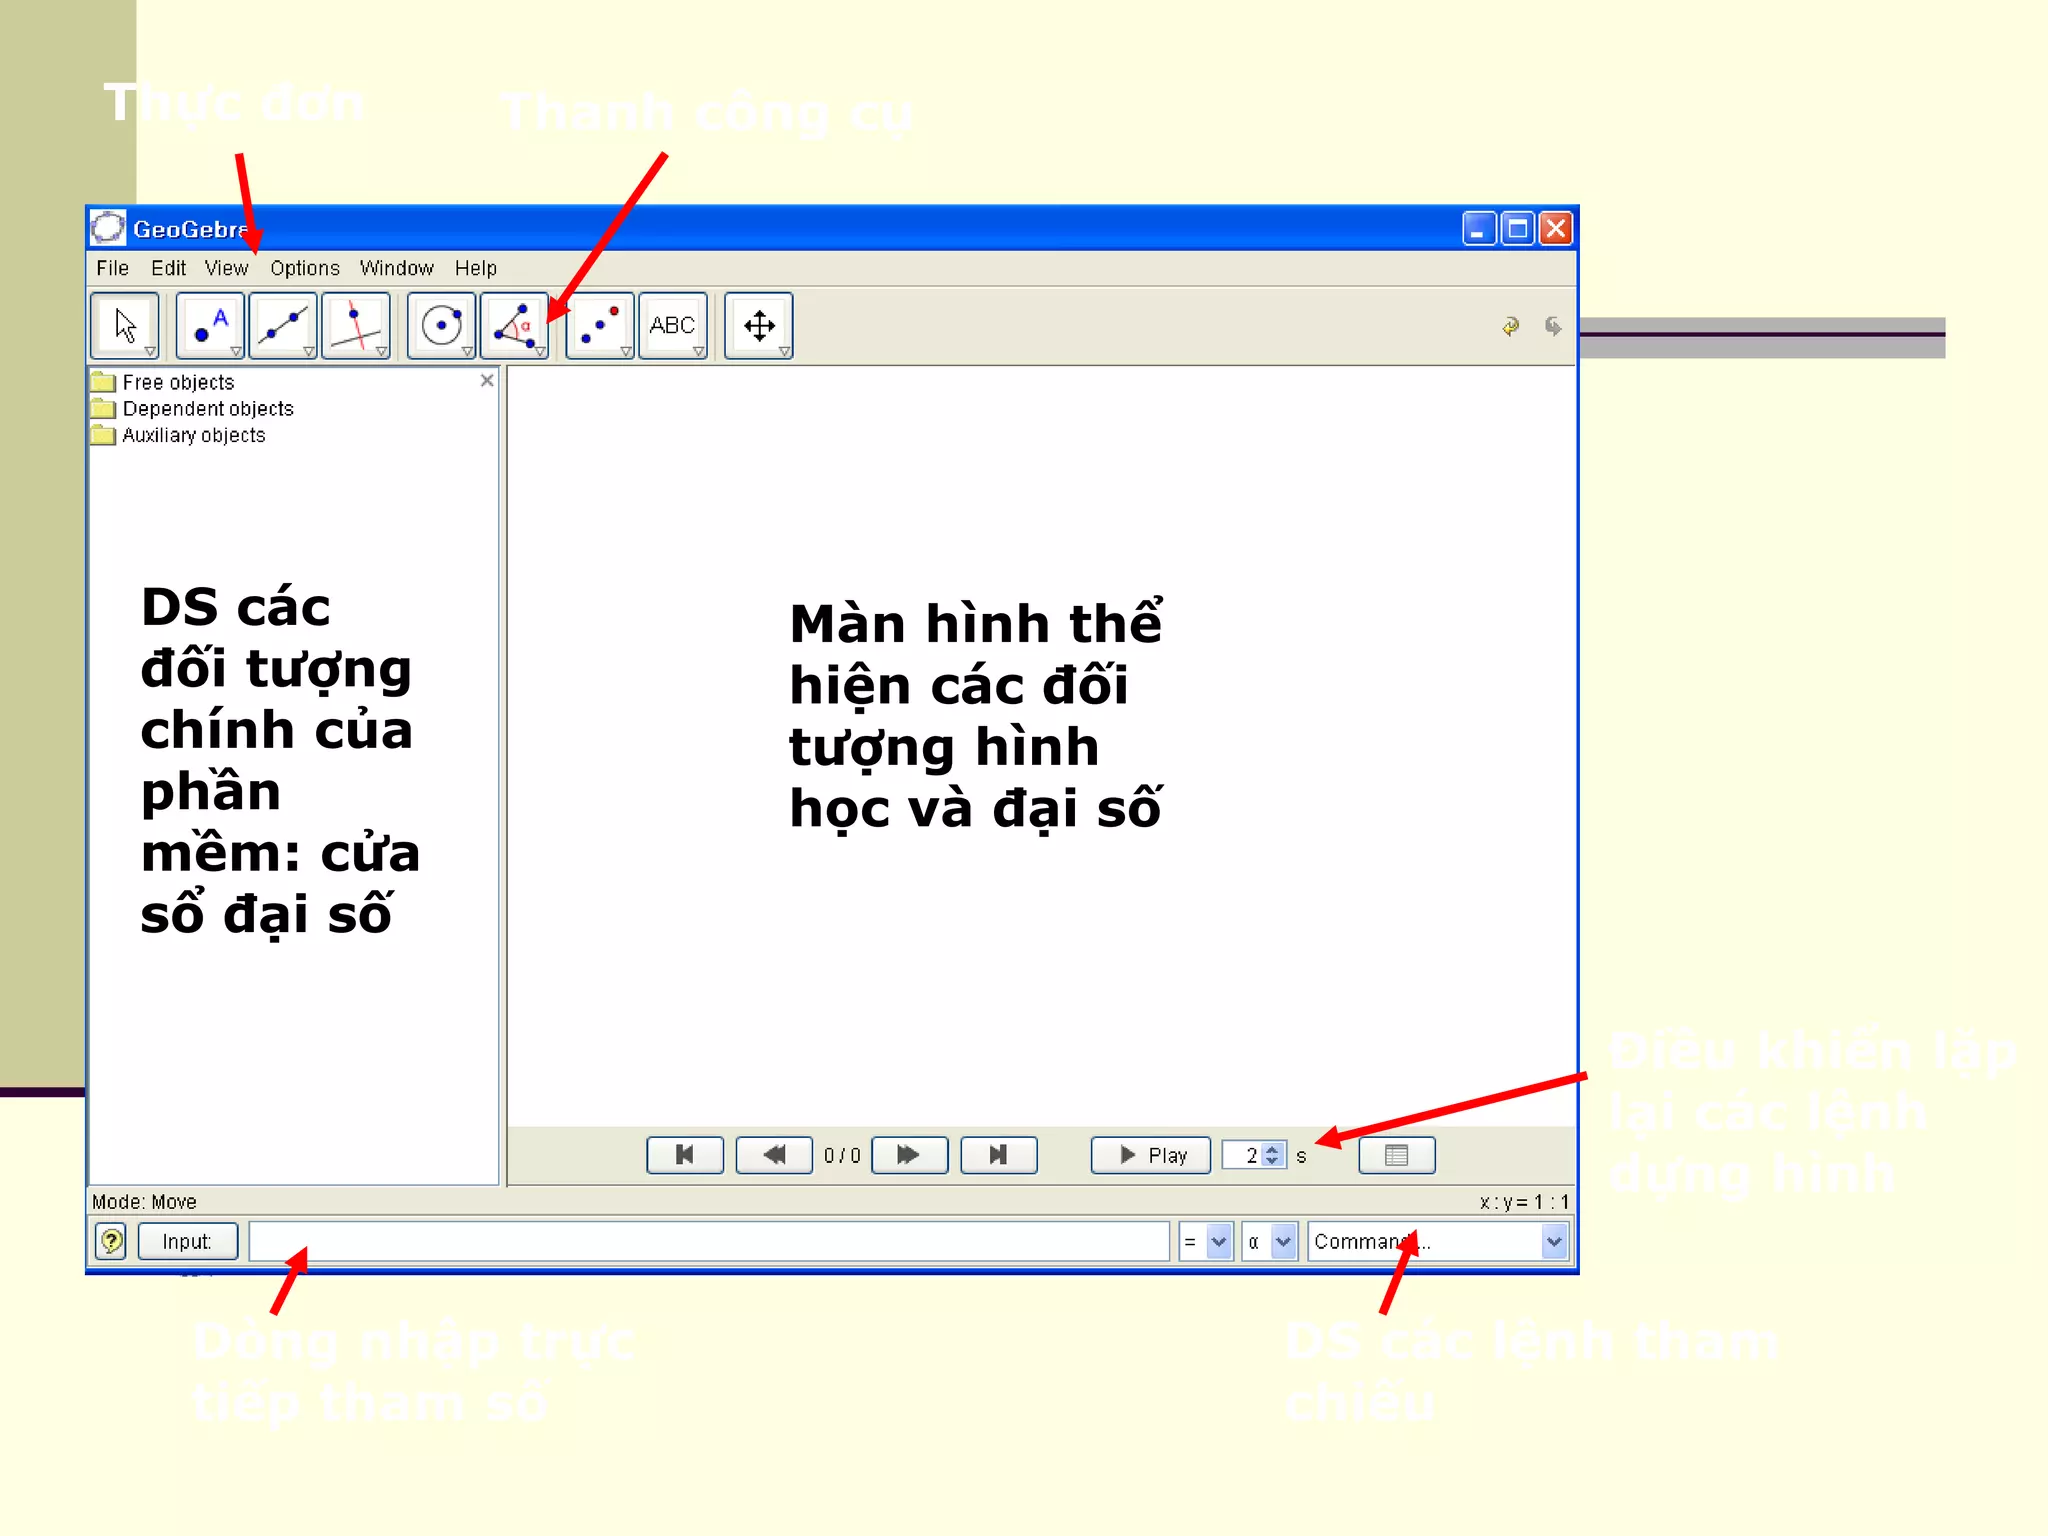Open the Edit menu
Screen dimensions: 2048x1536
[168, 268]
